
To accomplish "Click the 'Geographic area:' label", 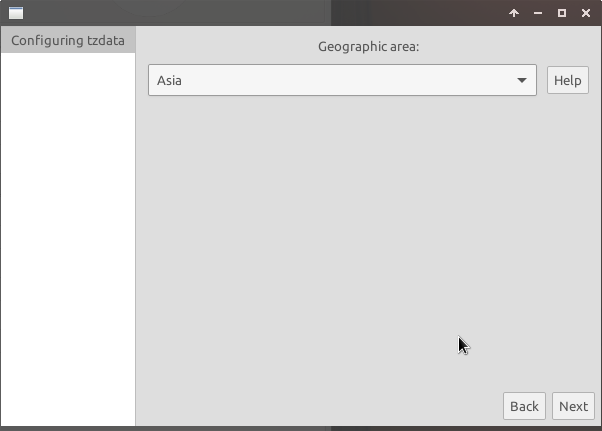I will click(368, 47).
